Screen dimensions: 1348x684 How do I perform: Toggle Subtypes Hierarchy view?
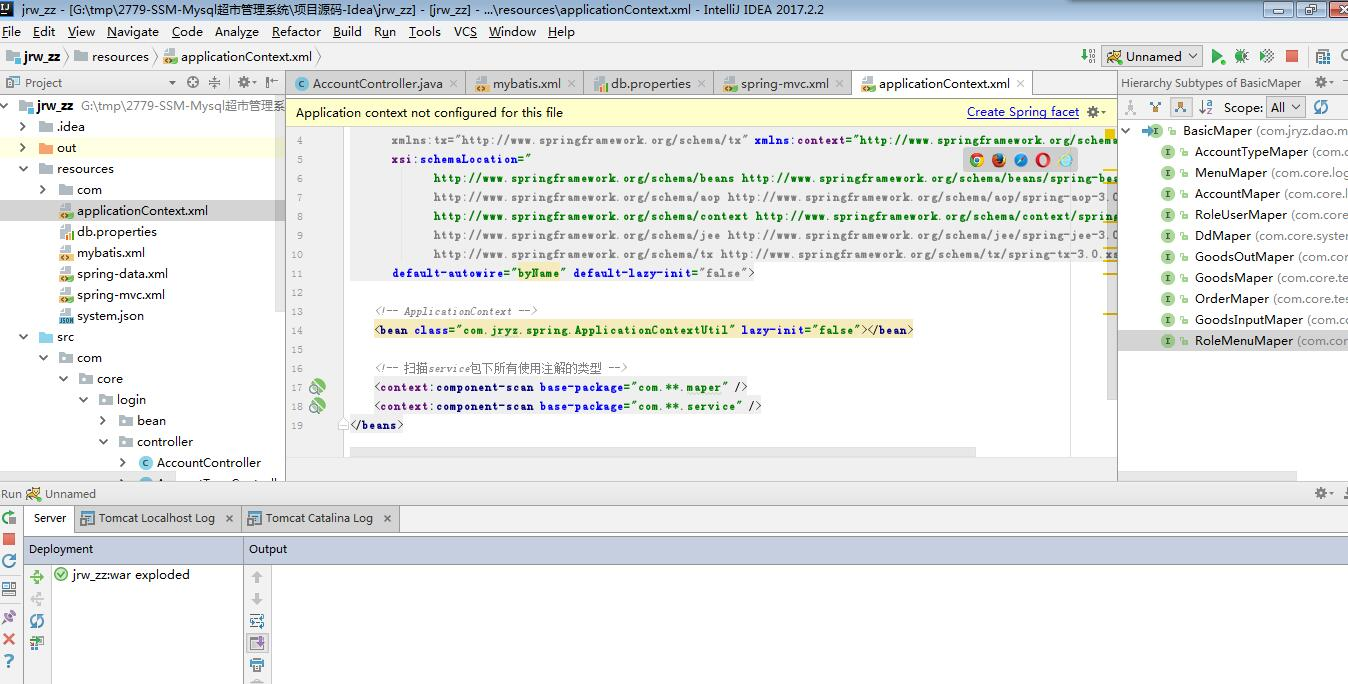click(x=1182, y=107)
